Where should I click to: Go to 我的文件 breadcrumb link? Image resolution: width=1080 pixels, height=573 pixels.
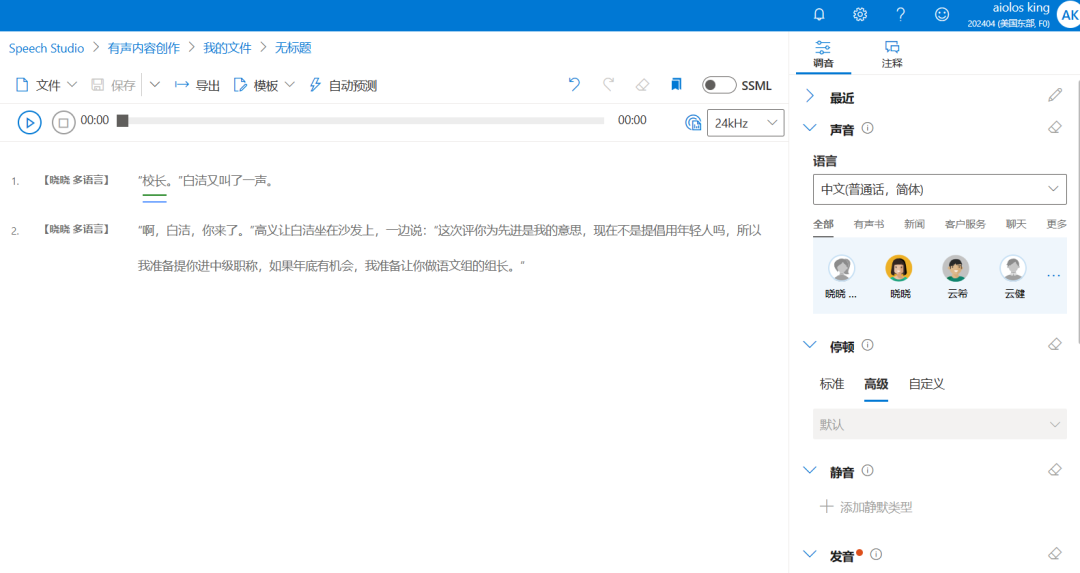(227, 48)
